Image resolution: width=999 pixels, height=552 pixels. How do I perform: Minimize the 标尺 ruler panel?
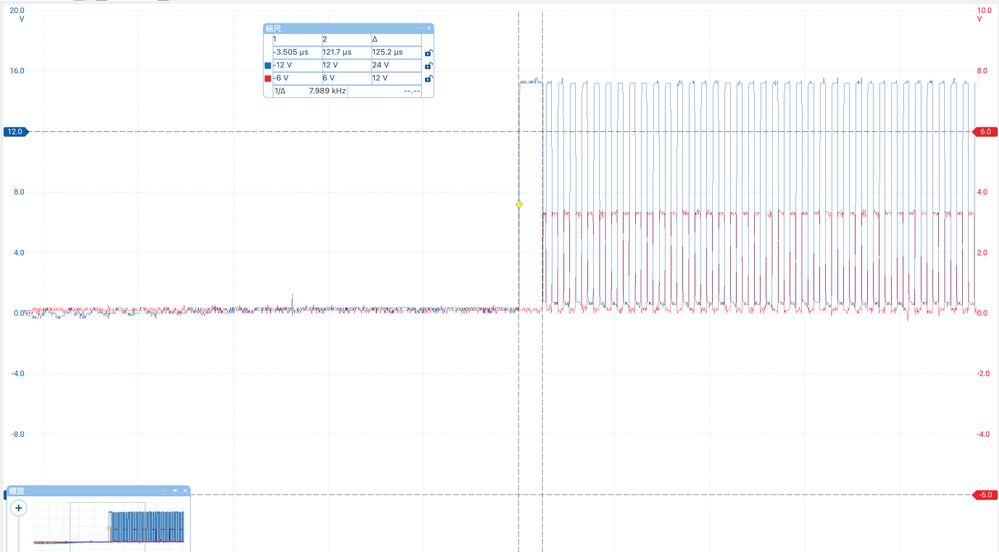pyautogui.click(x=419, y=29)
